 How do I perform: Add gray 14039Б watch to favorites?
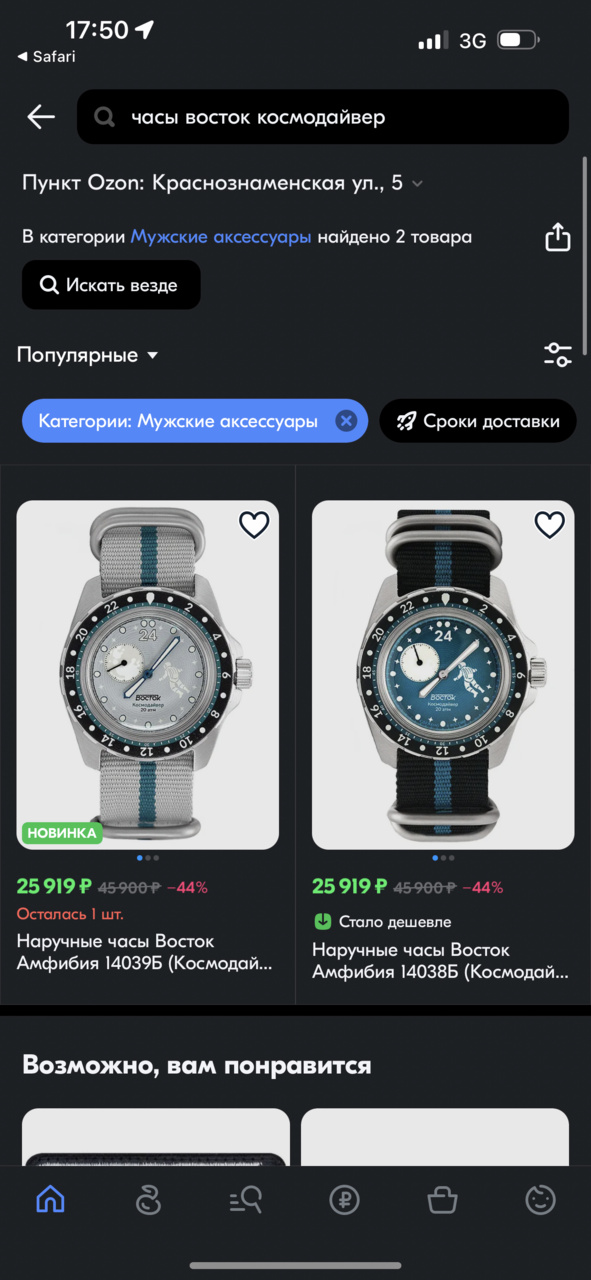[x=254, y=525]
